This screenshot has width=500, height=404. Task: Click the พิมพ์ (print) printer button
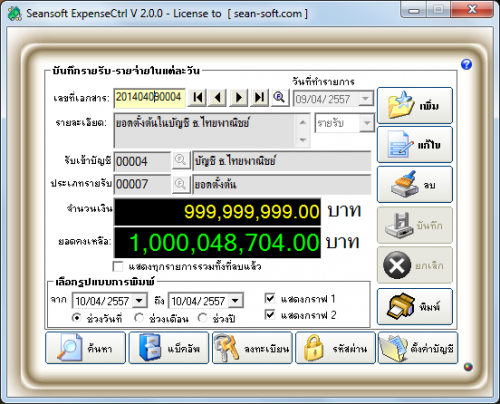[415, 306]
